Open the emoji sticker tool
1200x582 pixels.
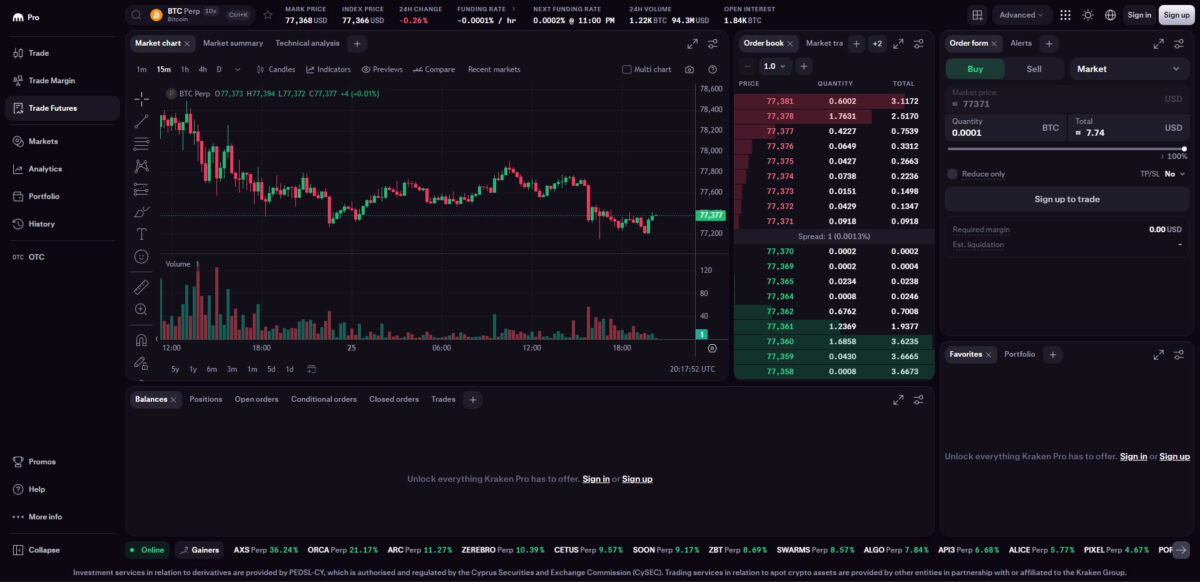pos(141,257)
